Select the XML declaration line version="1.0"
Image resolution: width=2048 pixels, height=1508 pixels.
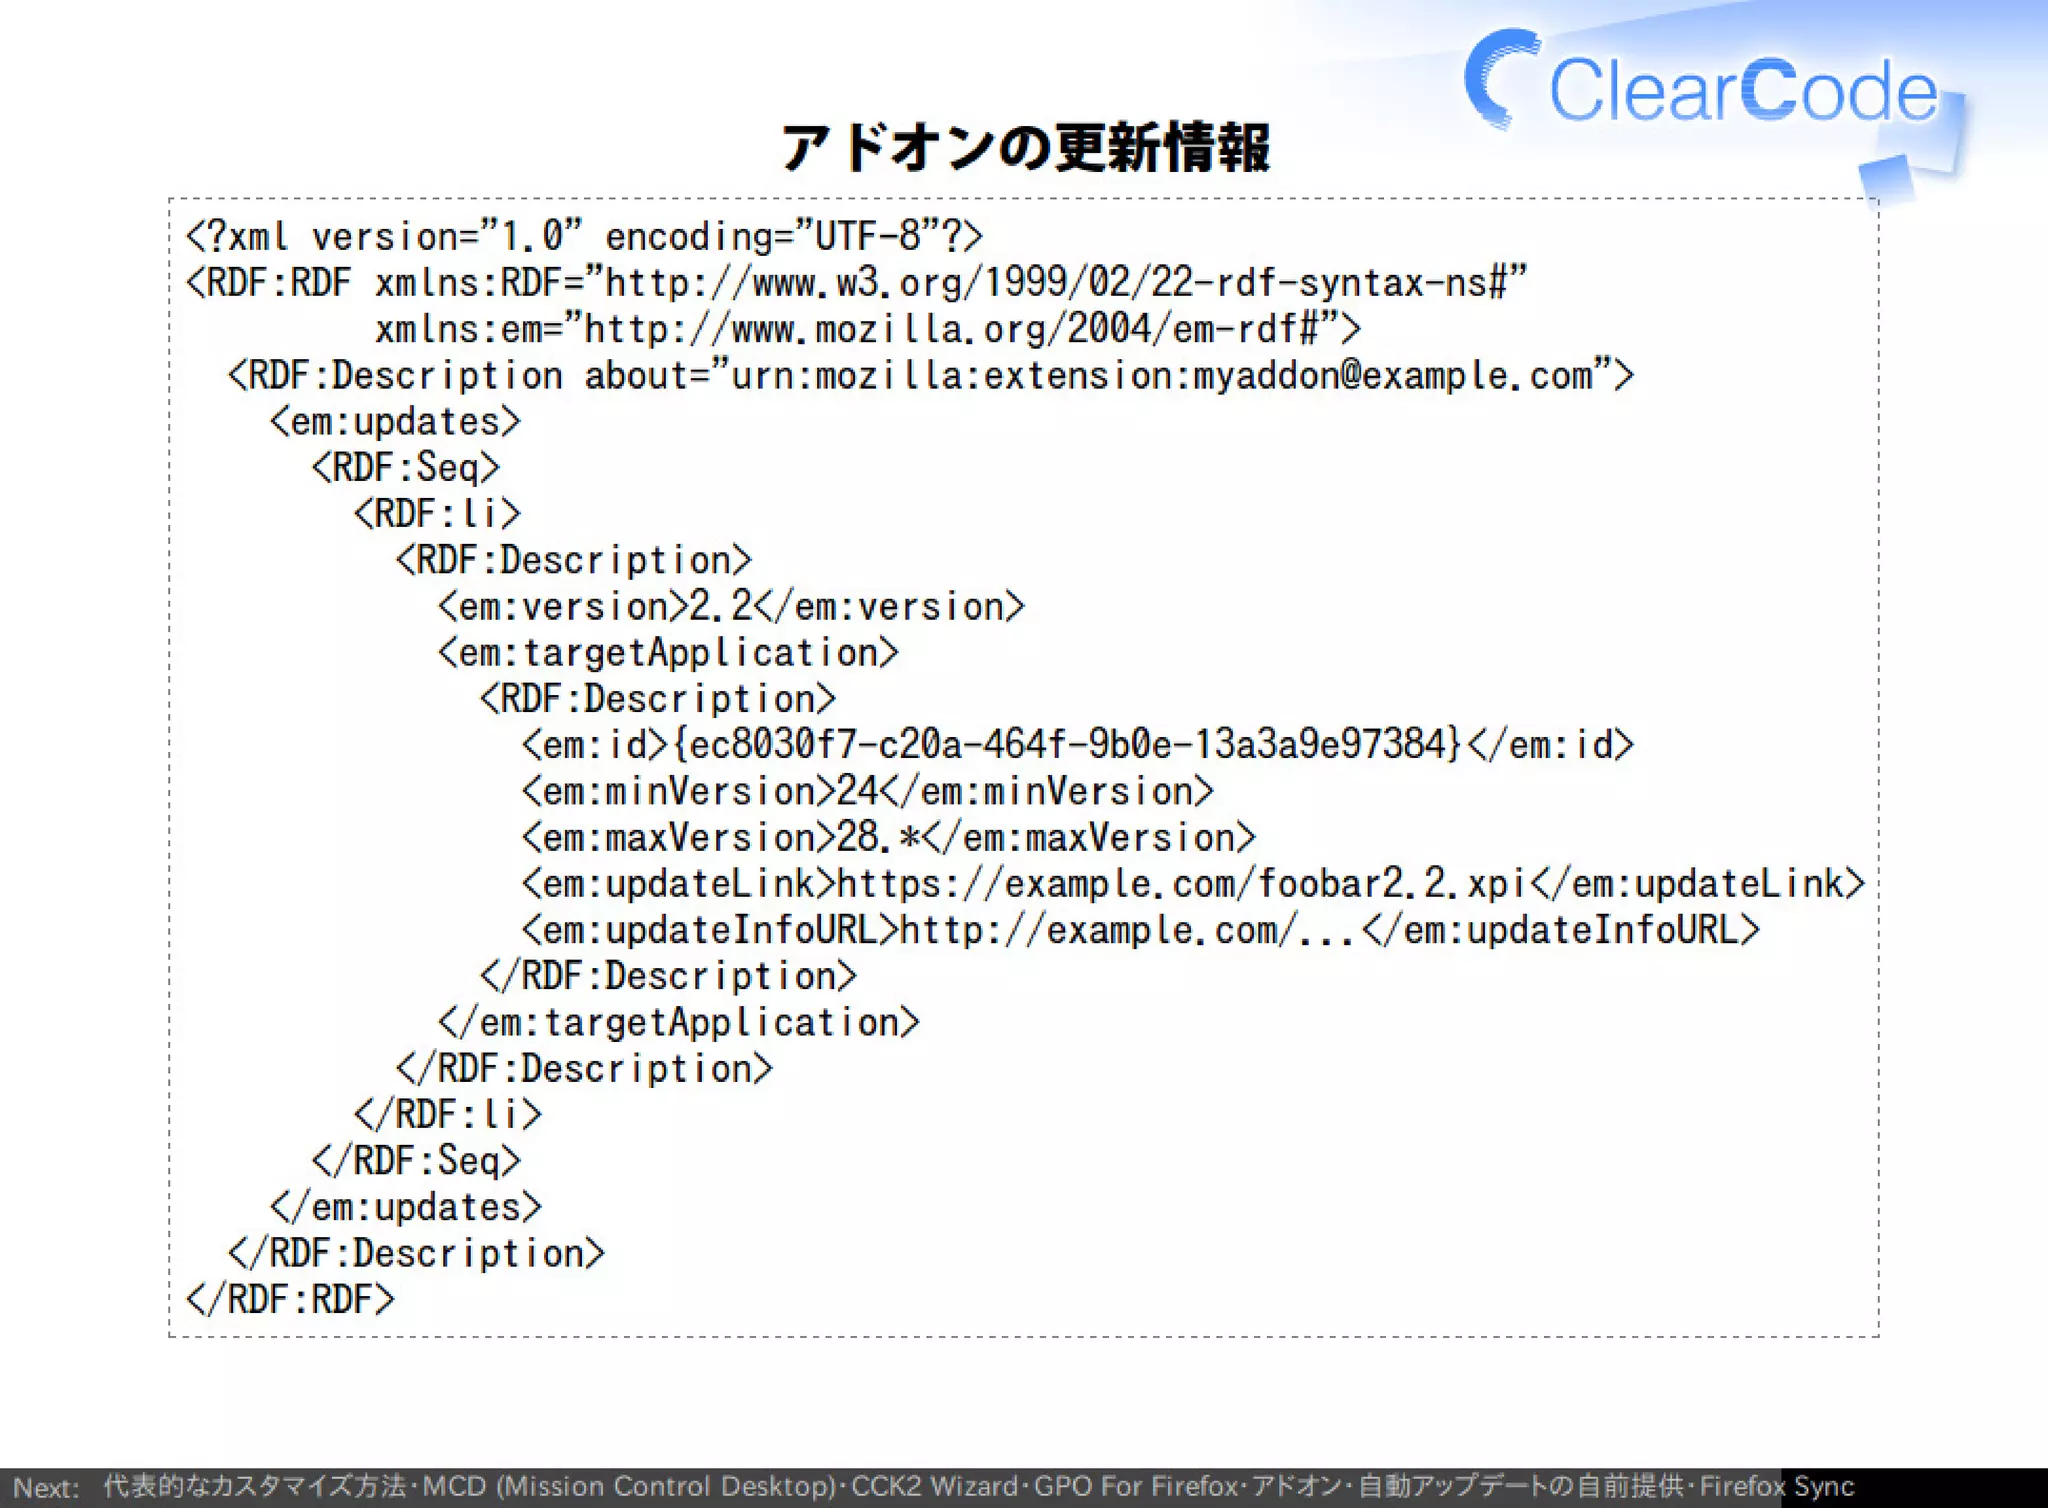(x=585, y=237)
